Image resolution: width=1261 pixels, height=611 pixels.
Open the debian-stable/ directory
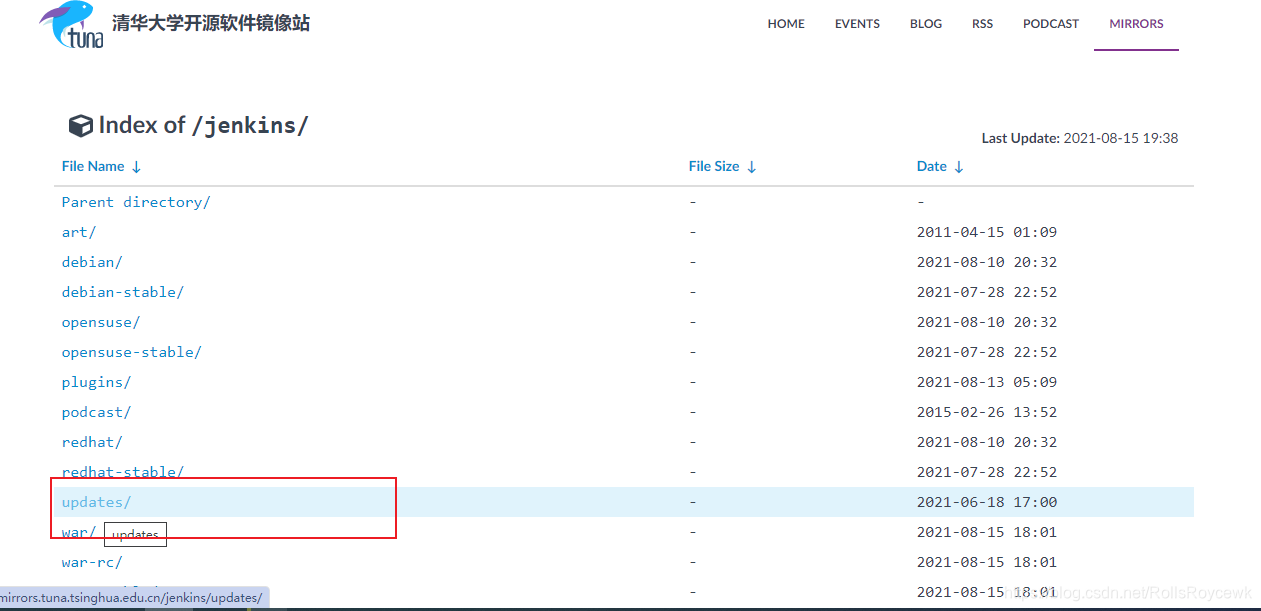pyautogui.click(x=123, y=292)
